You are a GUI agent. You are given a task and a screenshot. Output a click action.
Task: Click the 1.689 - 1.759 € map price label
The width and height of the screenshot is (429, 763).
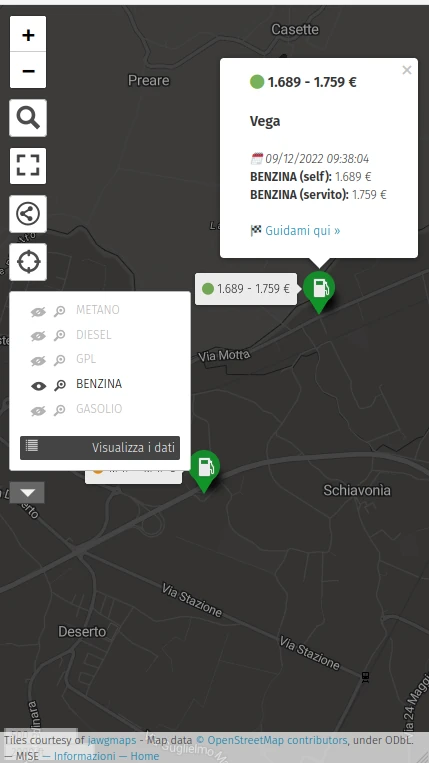246,289
